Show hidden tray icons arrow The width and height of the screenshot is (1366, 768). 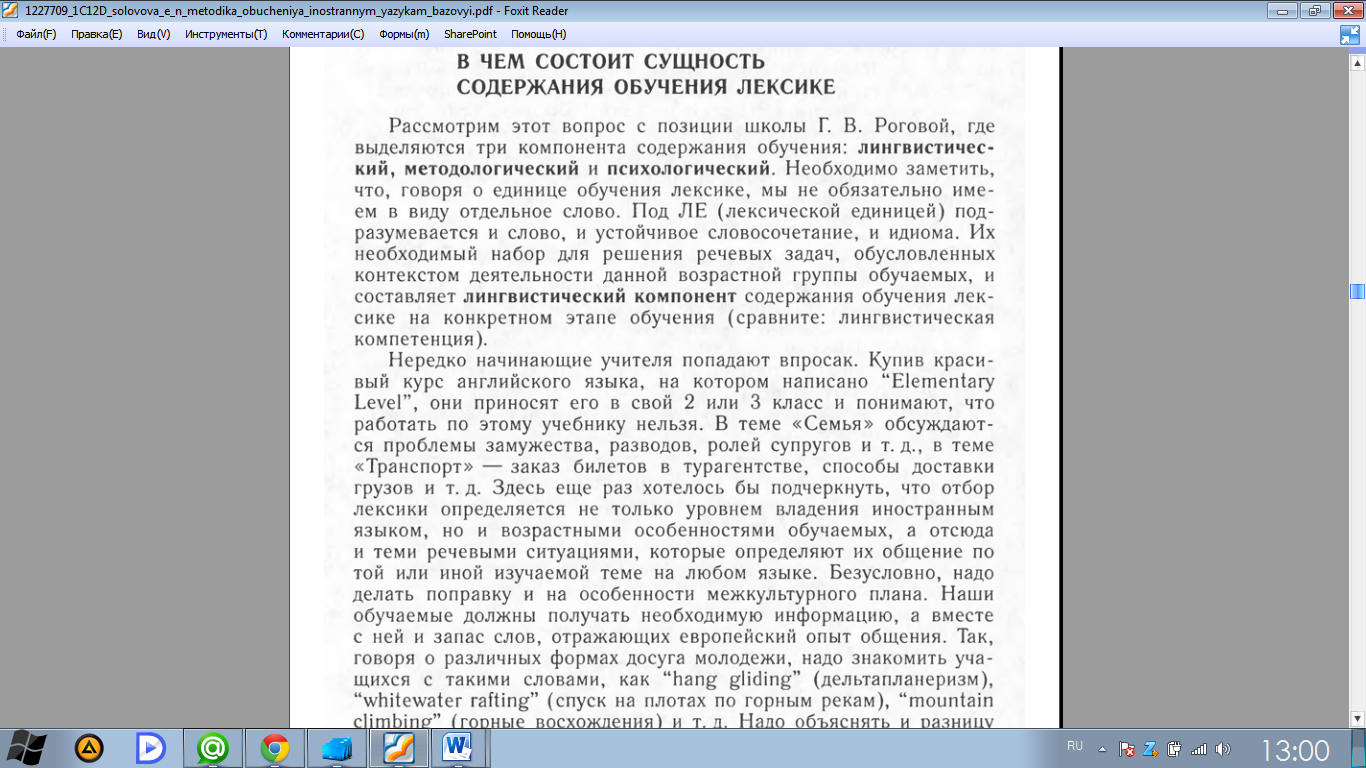click(1102, 748)
